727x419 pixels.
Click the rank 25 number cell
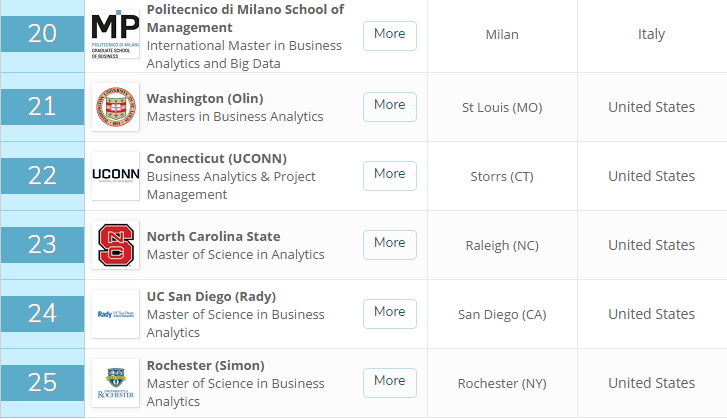tap(42, 383)
